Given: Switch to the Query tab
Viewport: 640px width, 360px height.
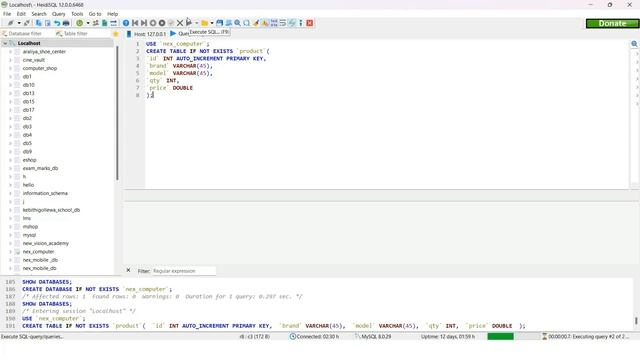Looking at the screenshot, I should point(179,34).
